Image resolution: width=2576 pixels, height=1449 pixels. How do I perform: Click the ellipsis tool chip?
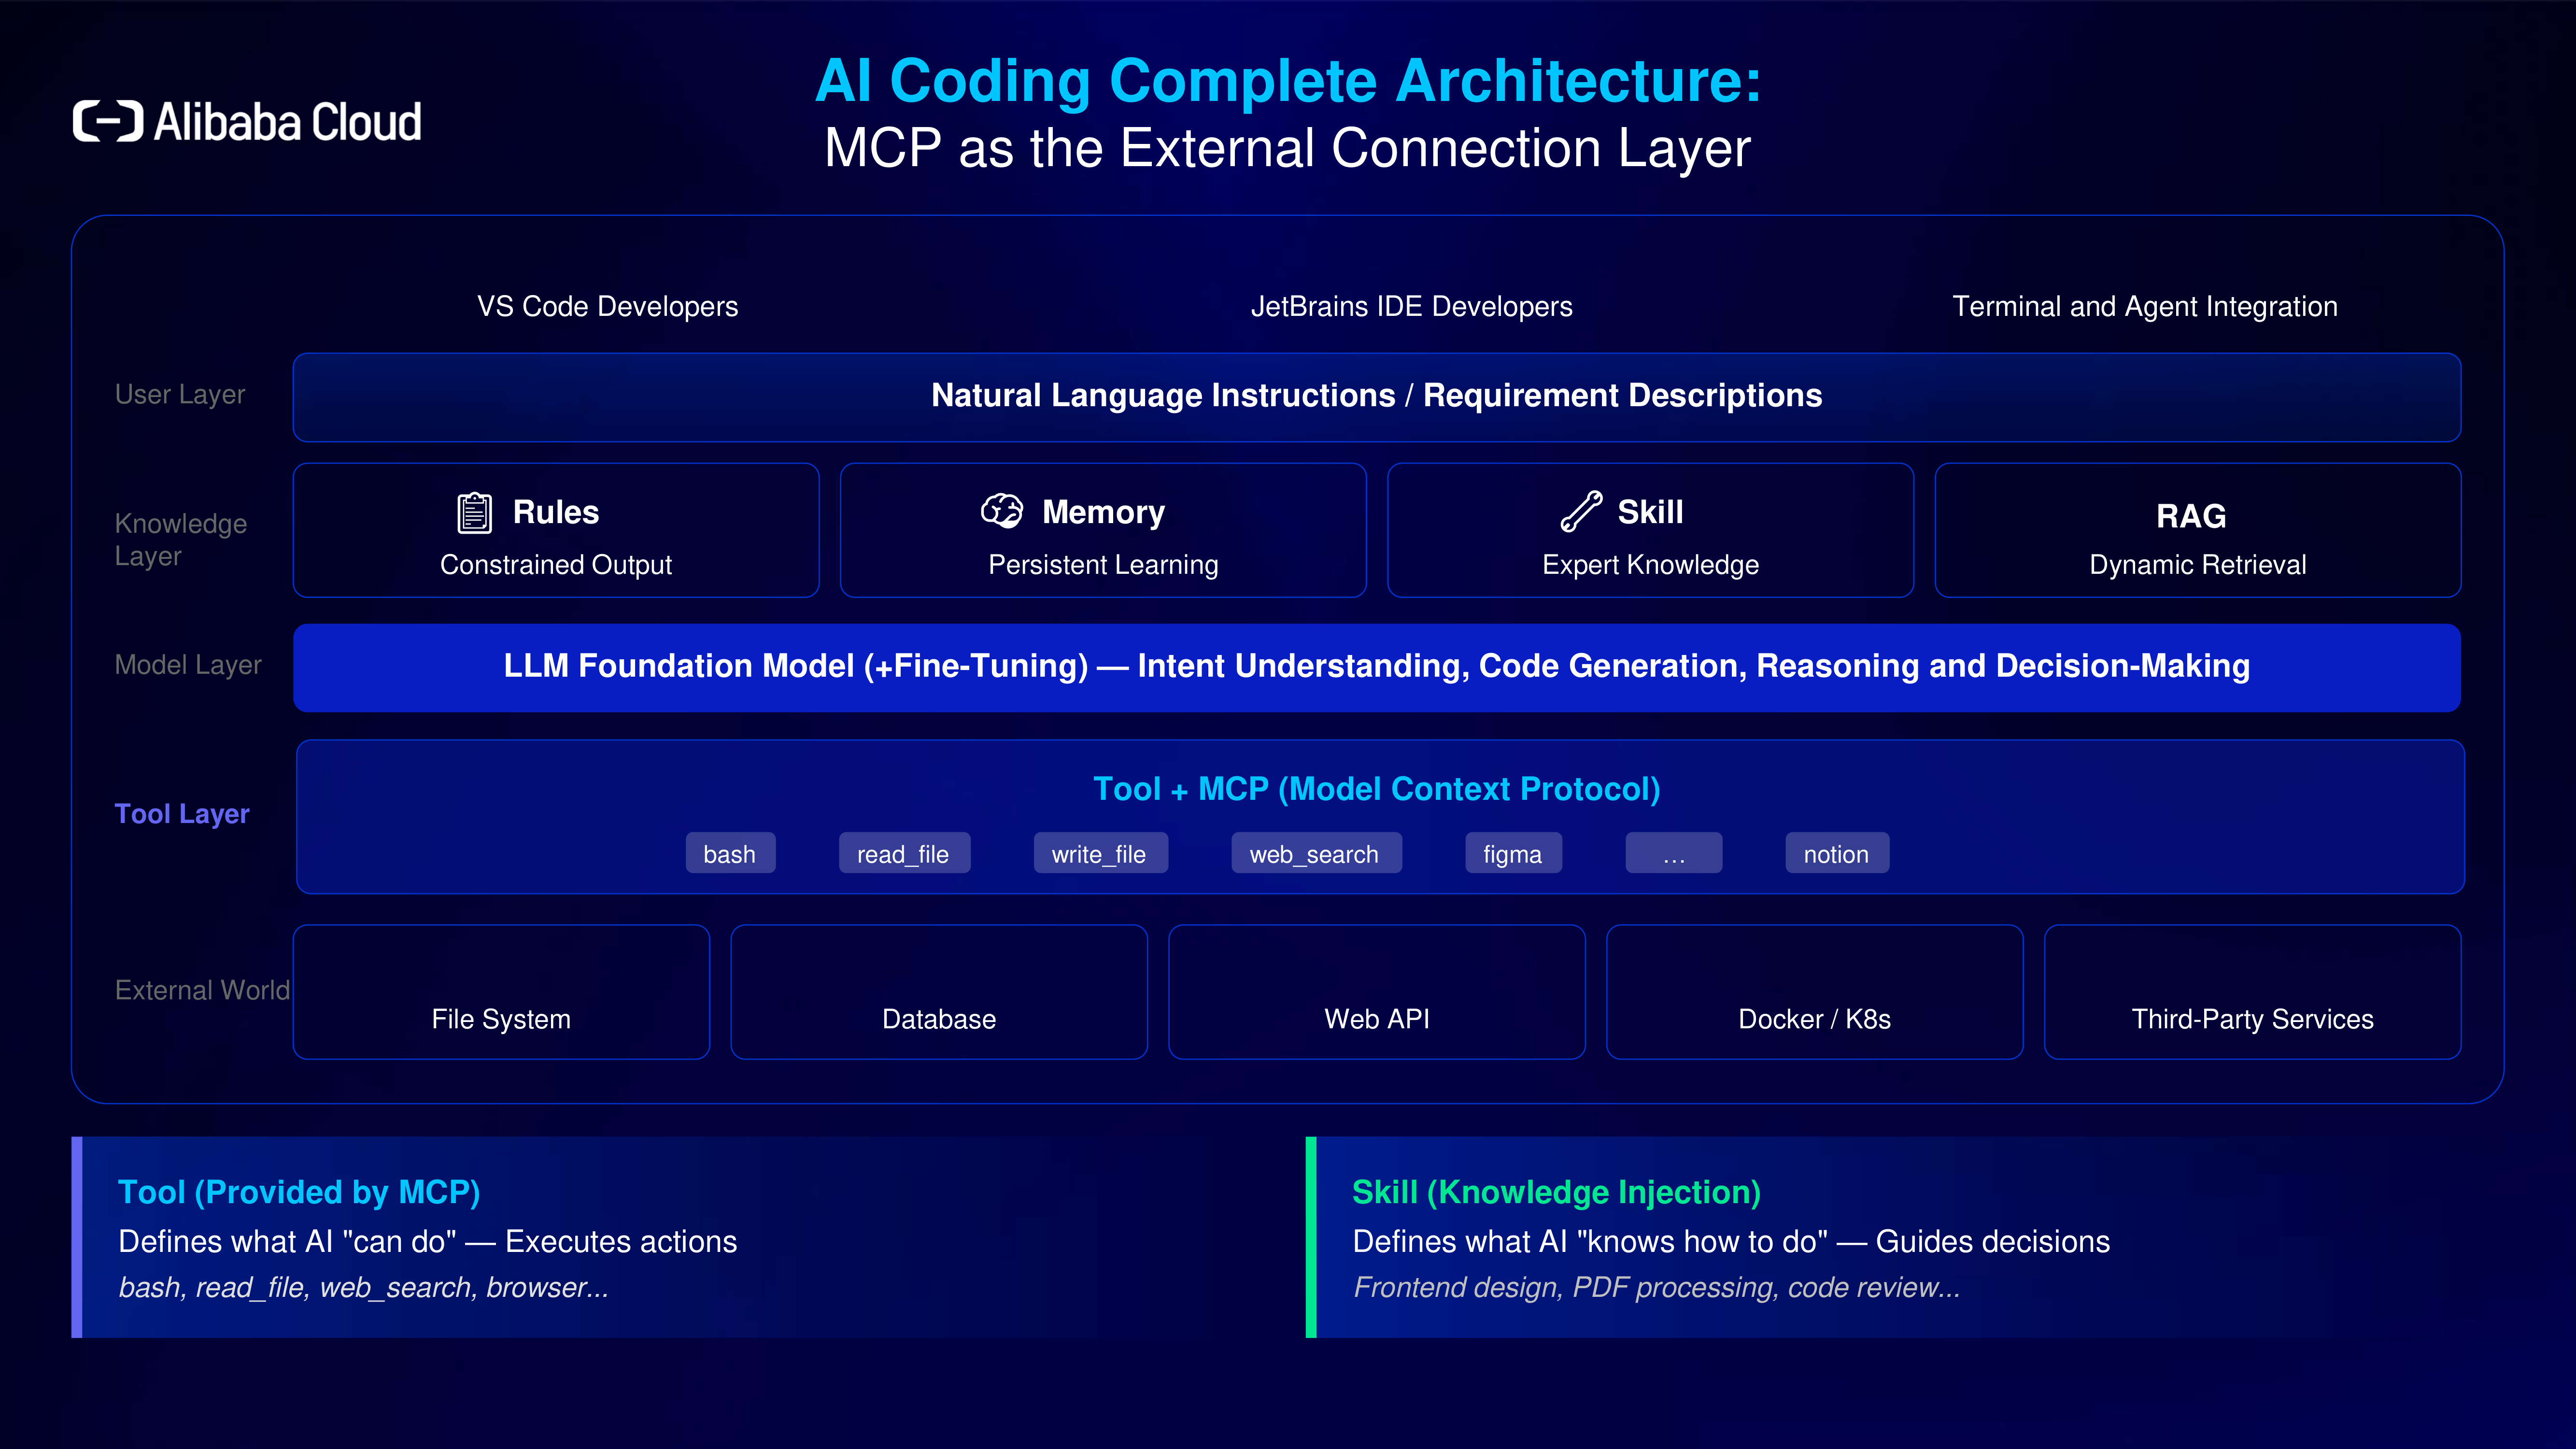pyautogui.click(x=1674, y=854)
